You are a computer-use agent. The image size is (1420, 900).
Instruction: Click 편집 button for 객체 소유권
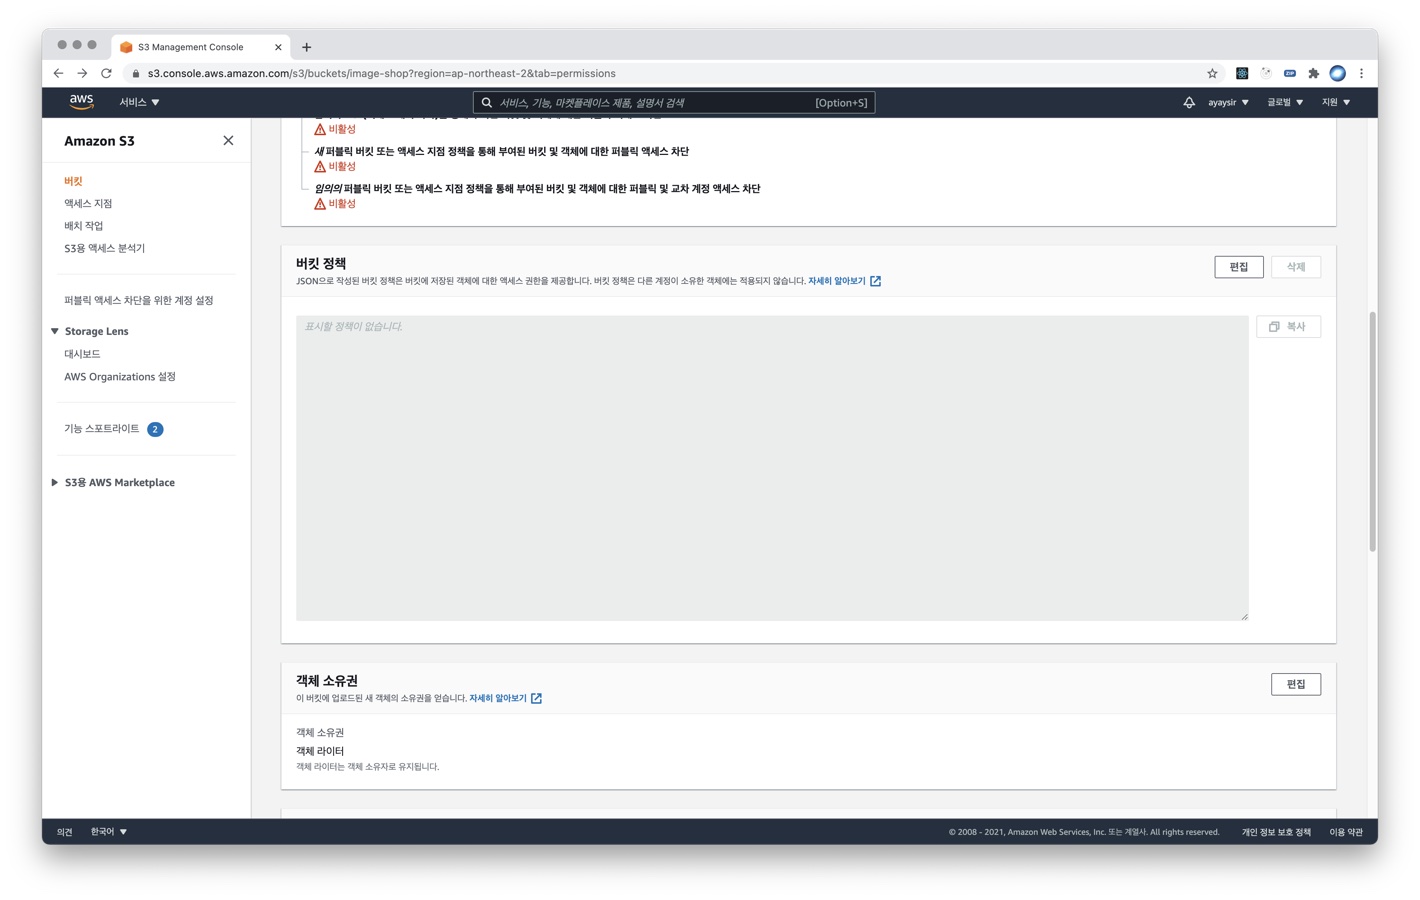click(x=1295, y=684)
